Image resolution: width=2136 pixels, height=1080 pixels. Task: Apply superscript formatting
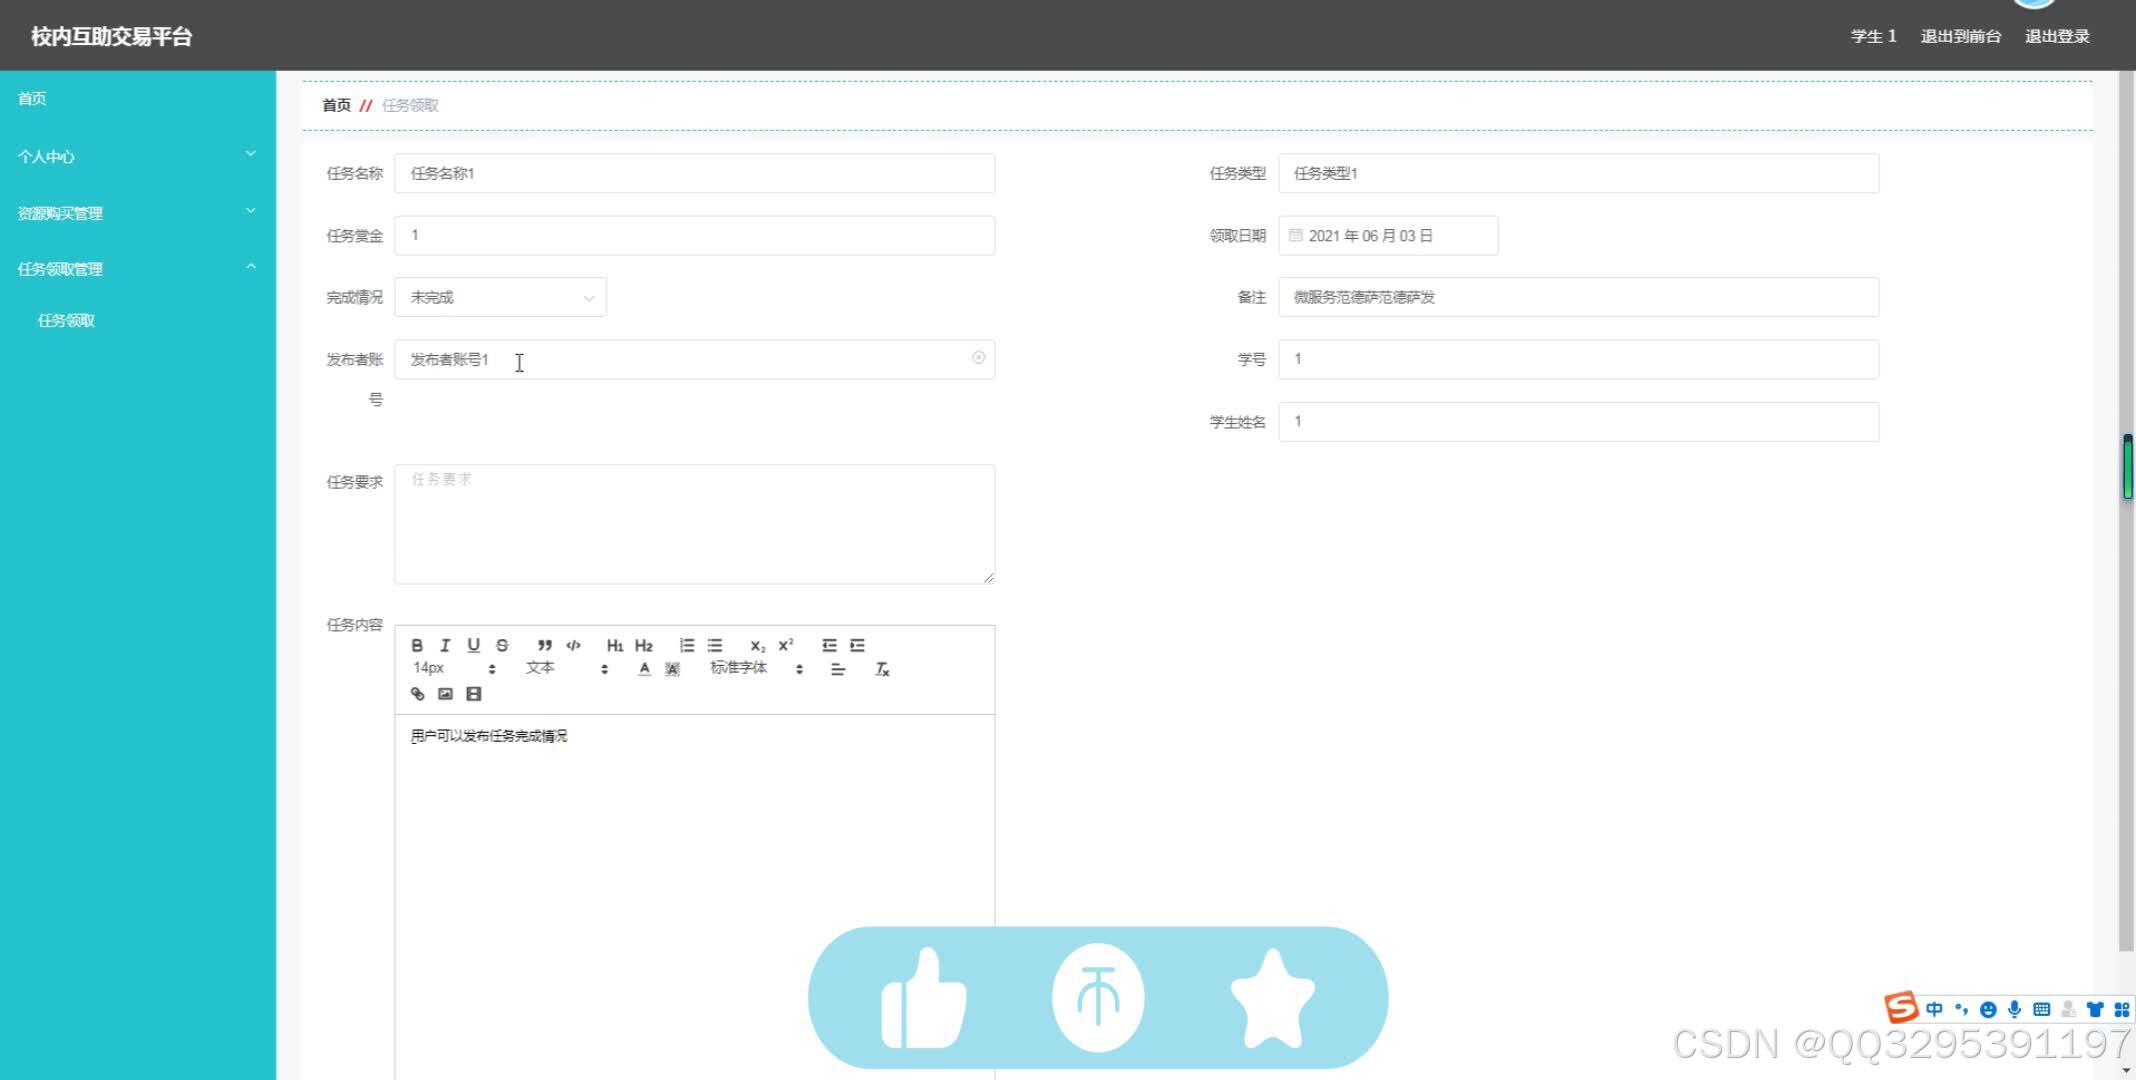pyautogui.click(x=786, y=645)
